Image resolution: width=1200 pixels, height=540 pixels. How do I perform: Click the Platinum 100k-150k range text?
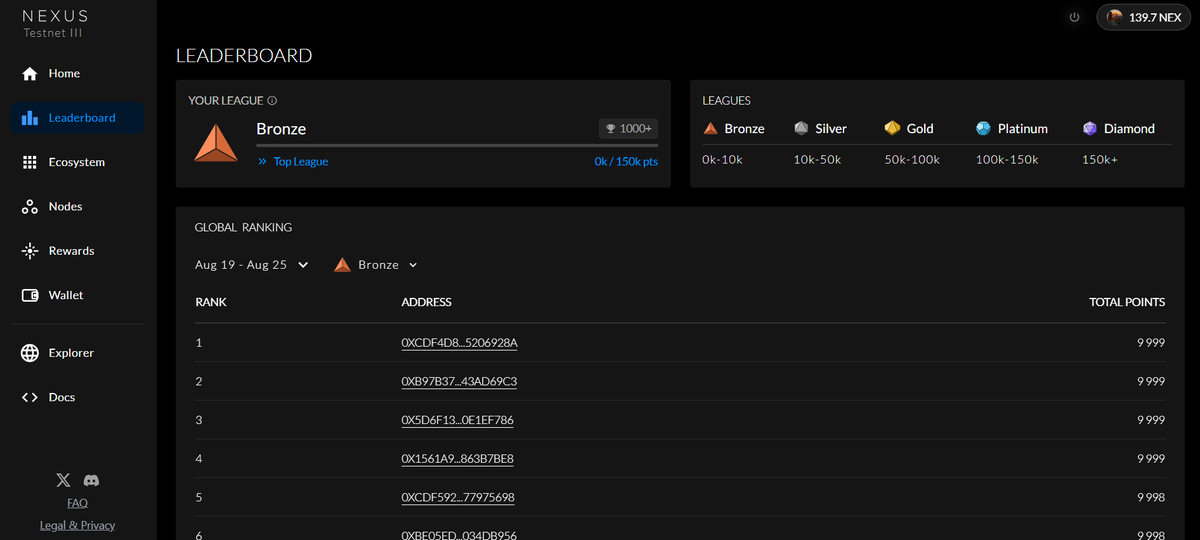pos(1007,160)
